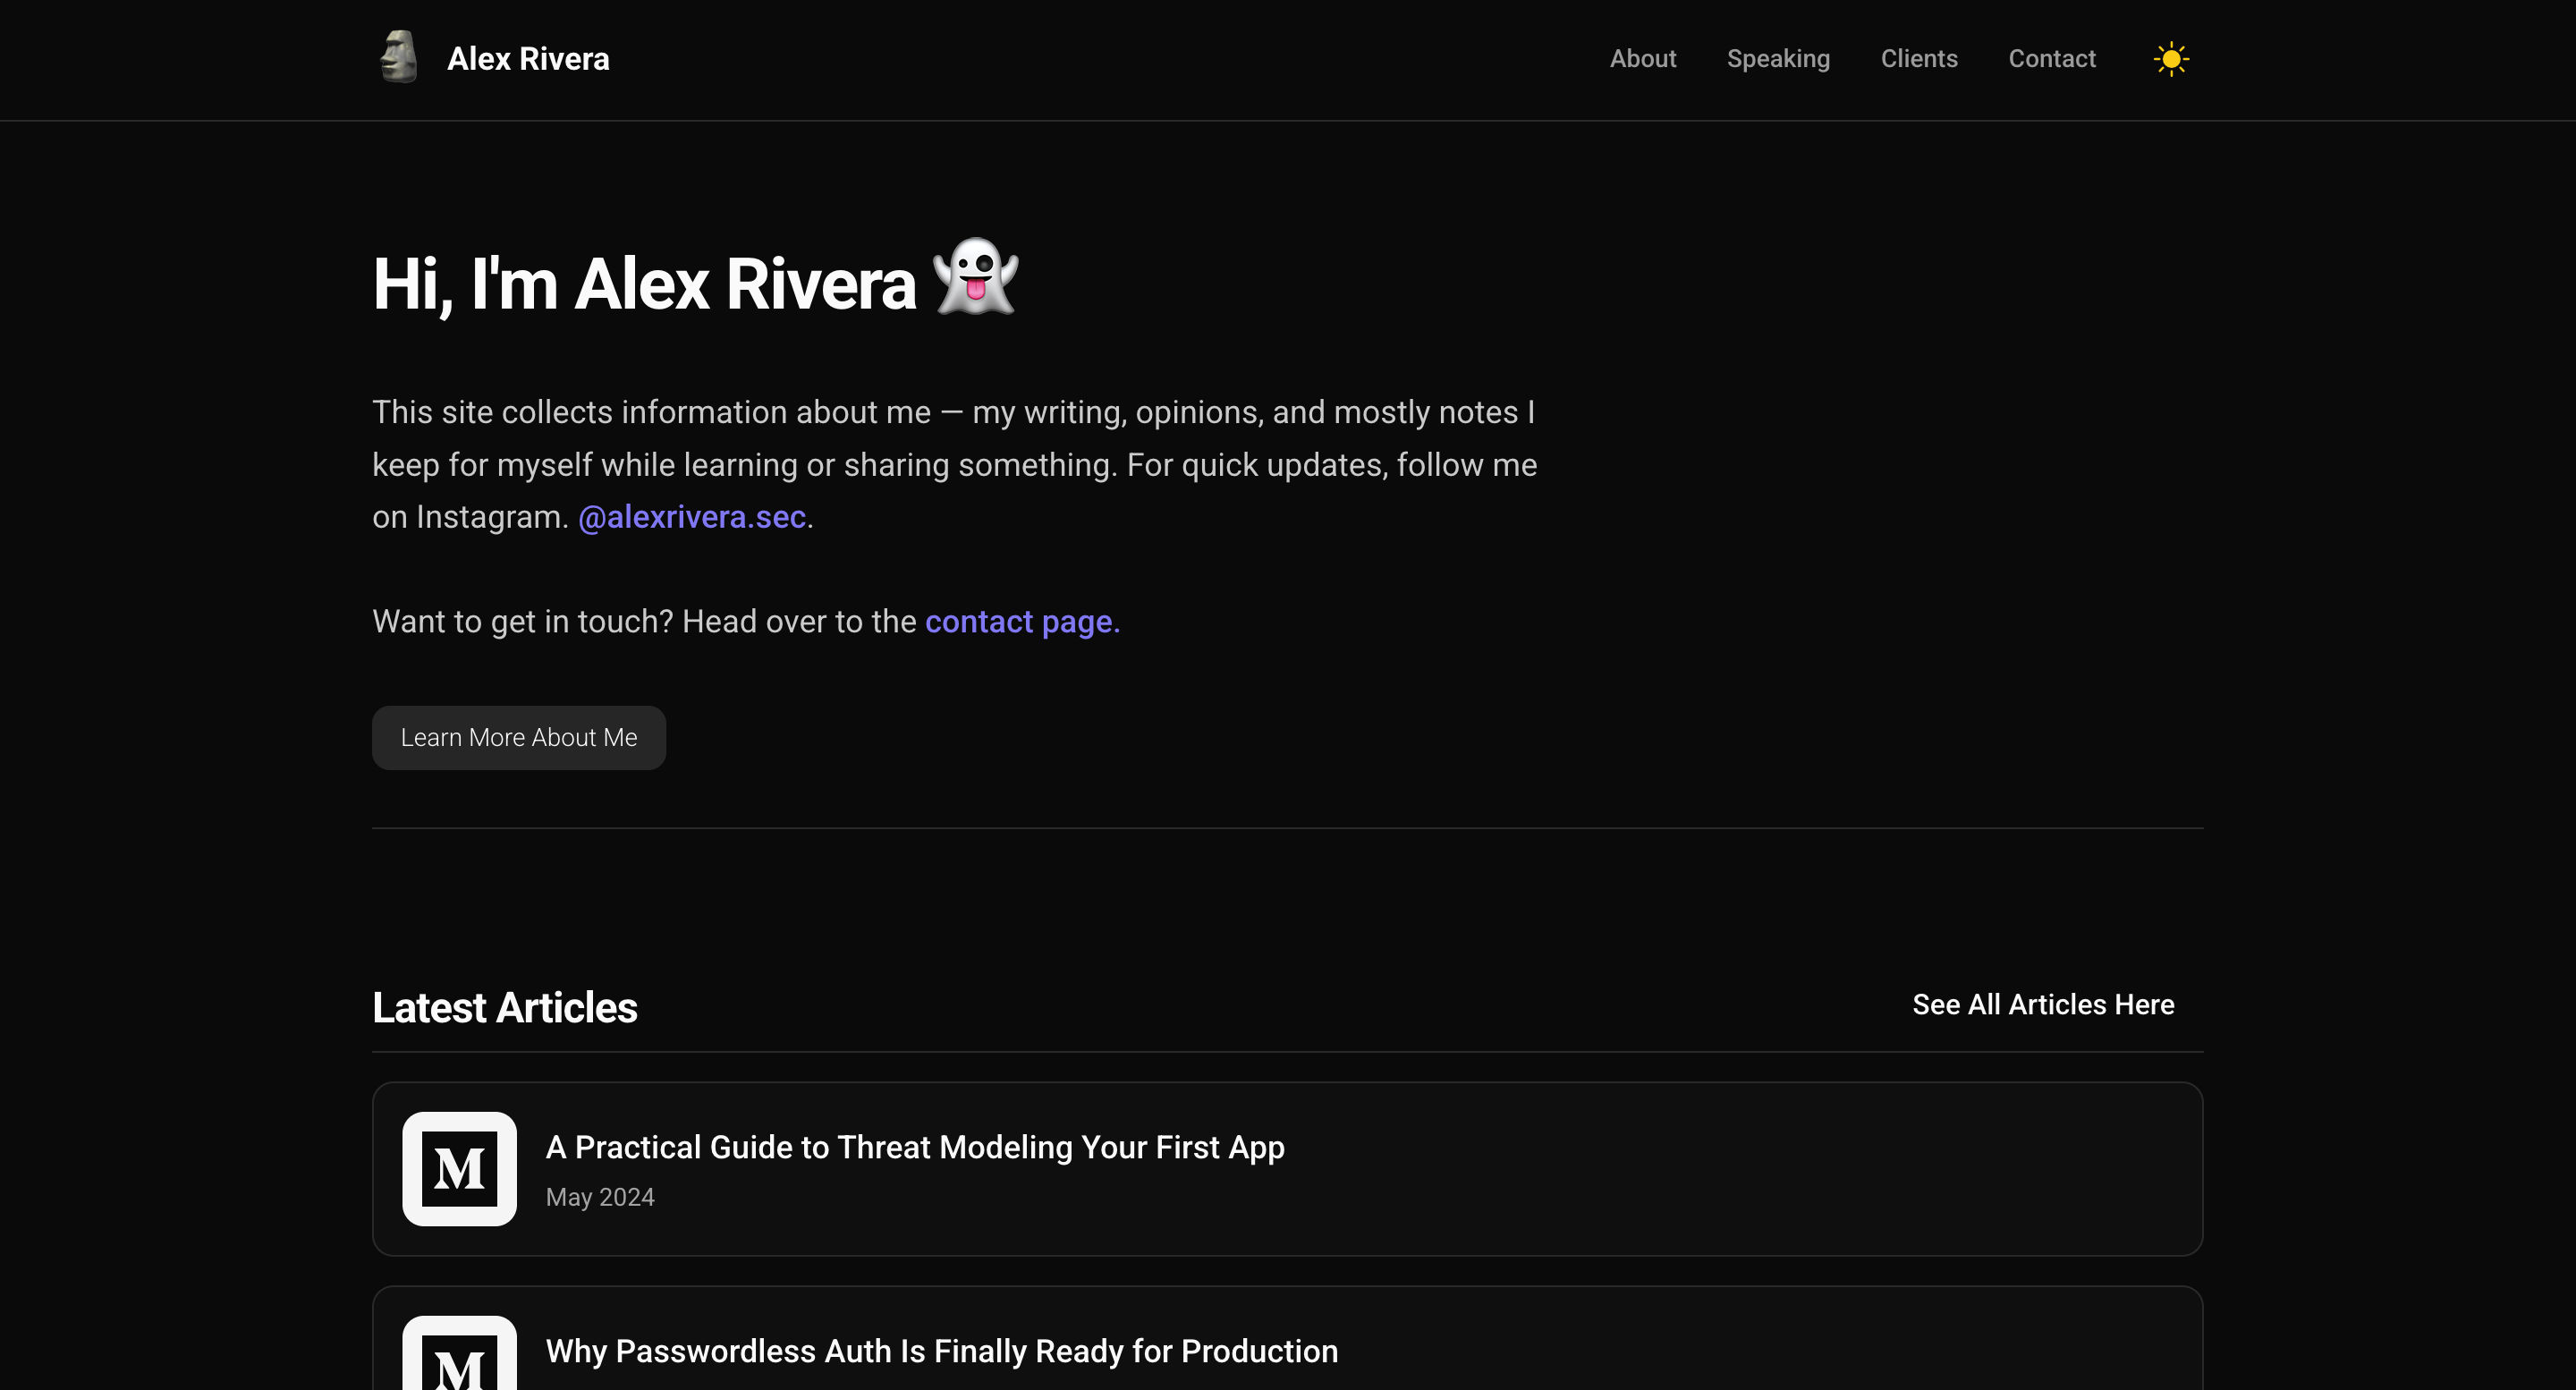Toggle light mode with sun icon
This screenshot has width=2576, height=1390.
tap(2171, 59)
